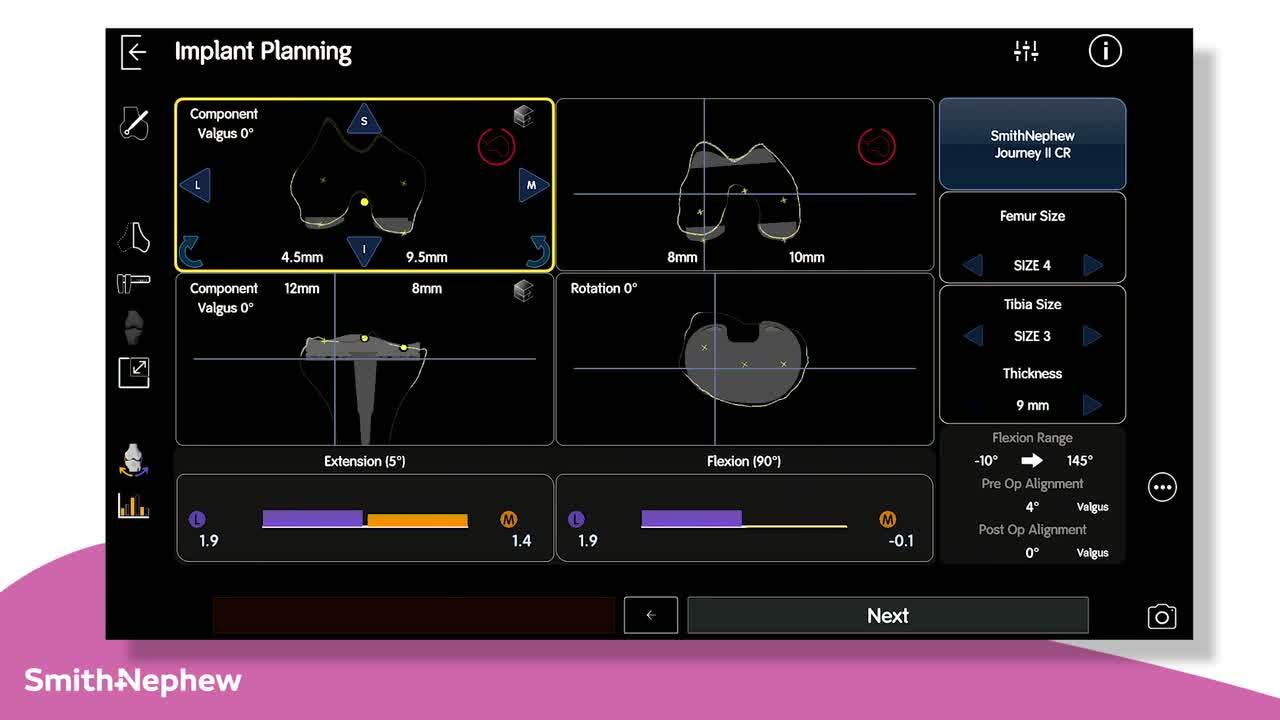This screenshot has height=720, width=1280.
Task: Rotate femur component with bottom-right curved arrow
Action: [x=538, y=253]
